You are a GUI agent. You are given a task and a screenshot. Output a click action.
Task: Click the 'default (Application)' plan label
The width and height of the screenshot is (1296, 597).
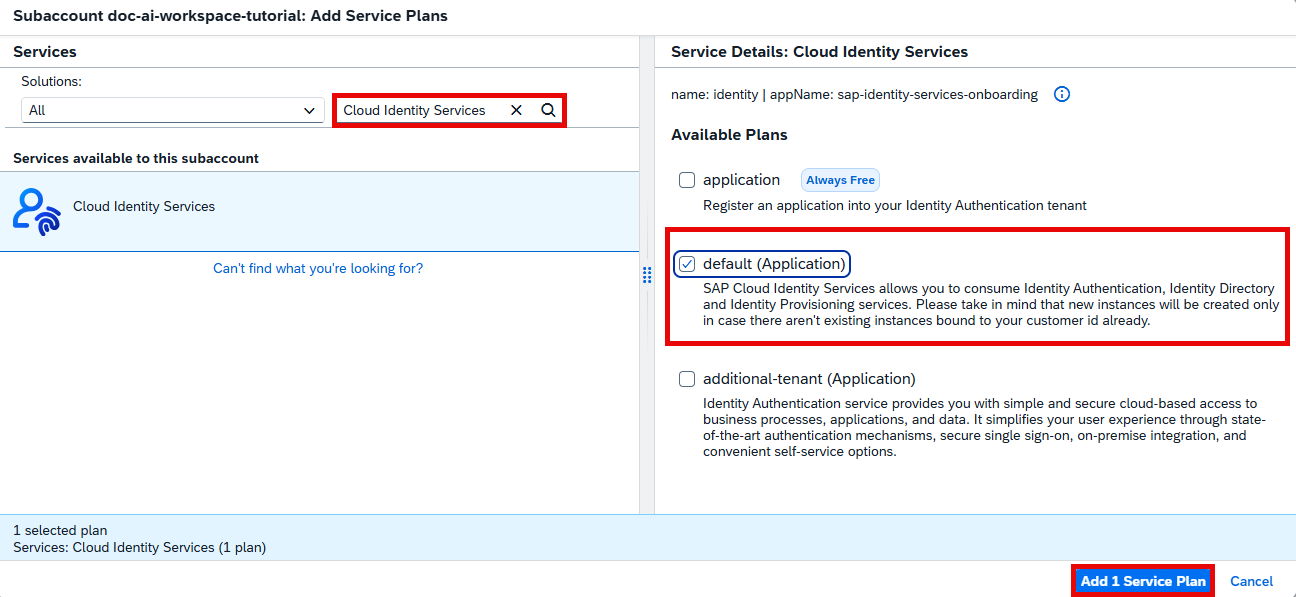(775, 264)
